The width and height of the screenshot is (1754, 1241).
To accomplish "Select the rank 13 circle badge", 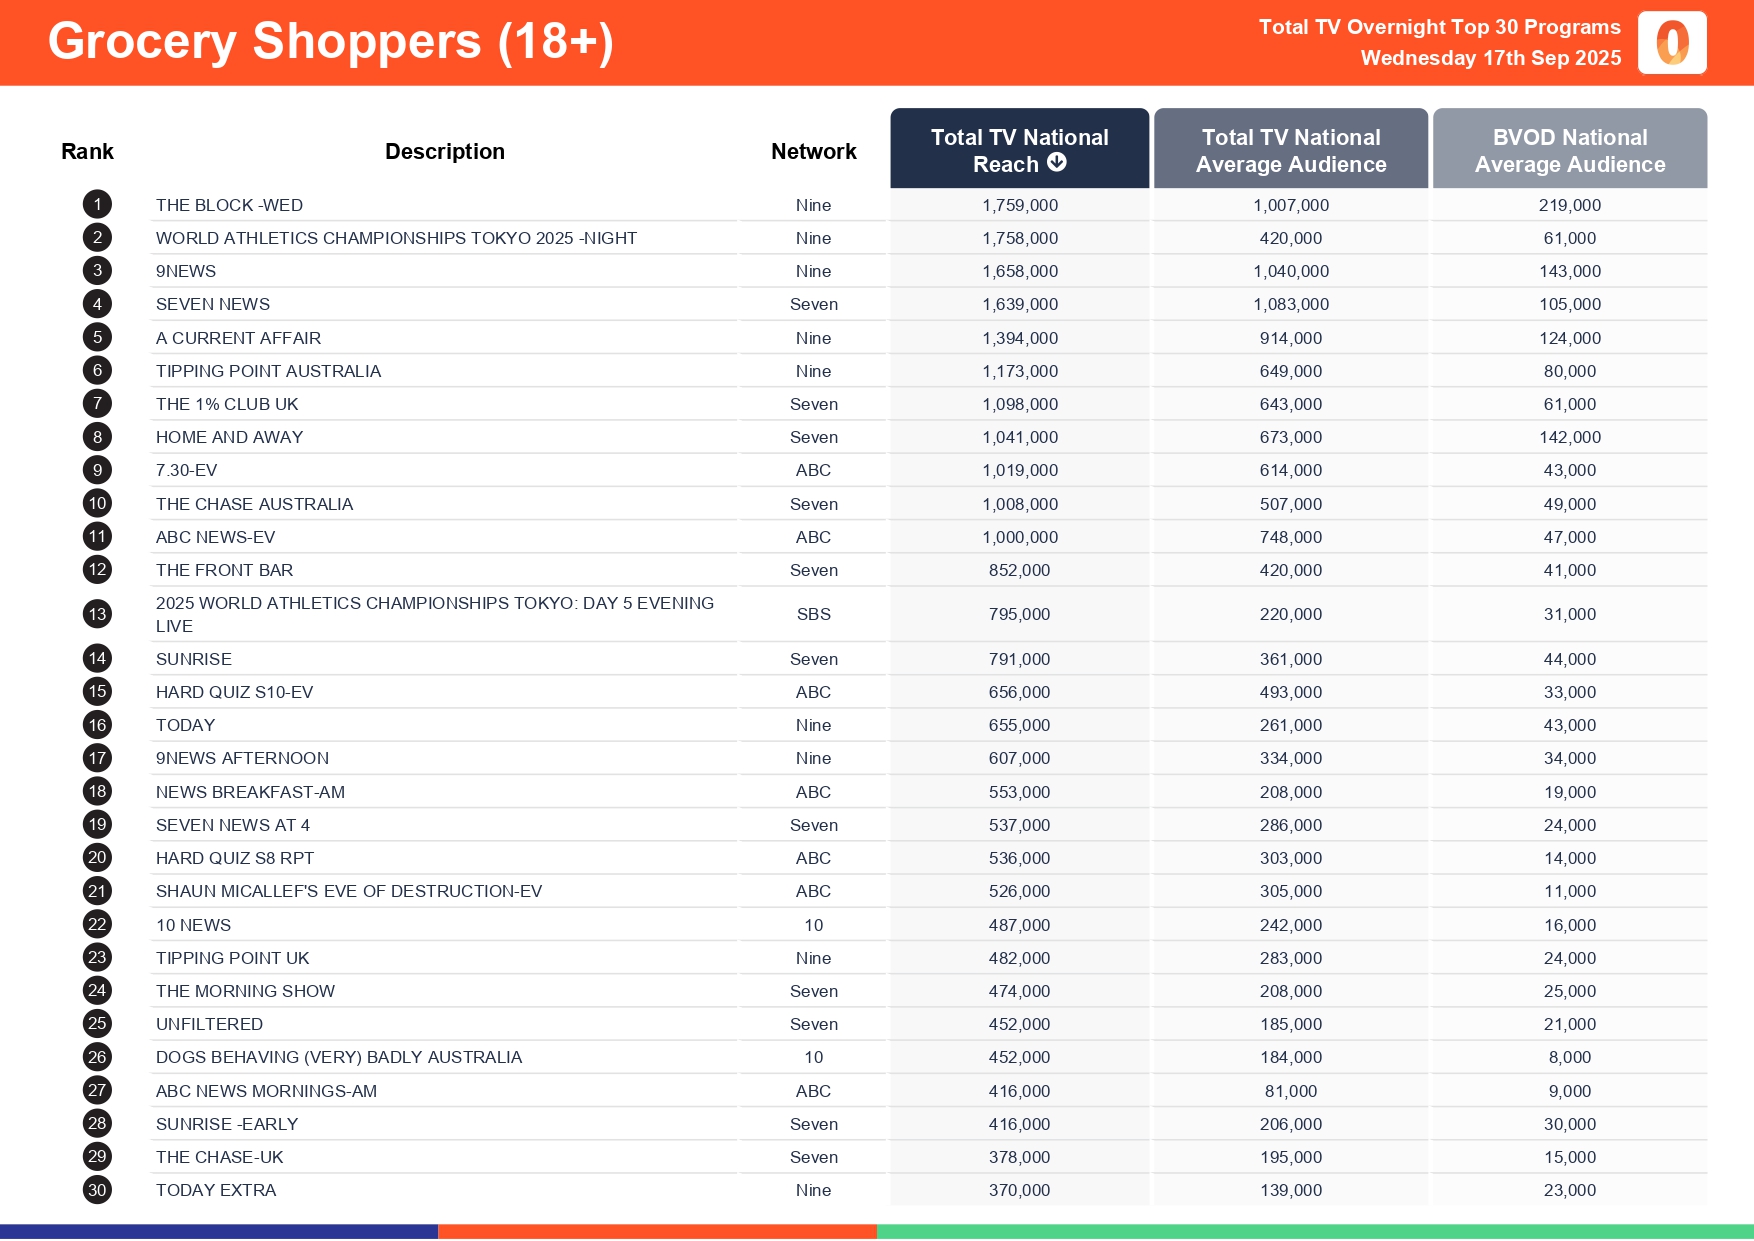I will point(97,614).
